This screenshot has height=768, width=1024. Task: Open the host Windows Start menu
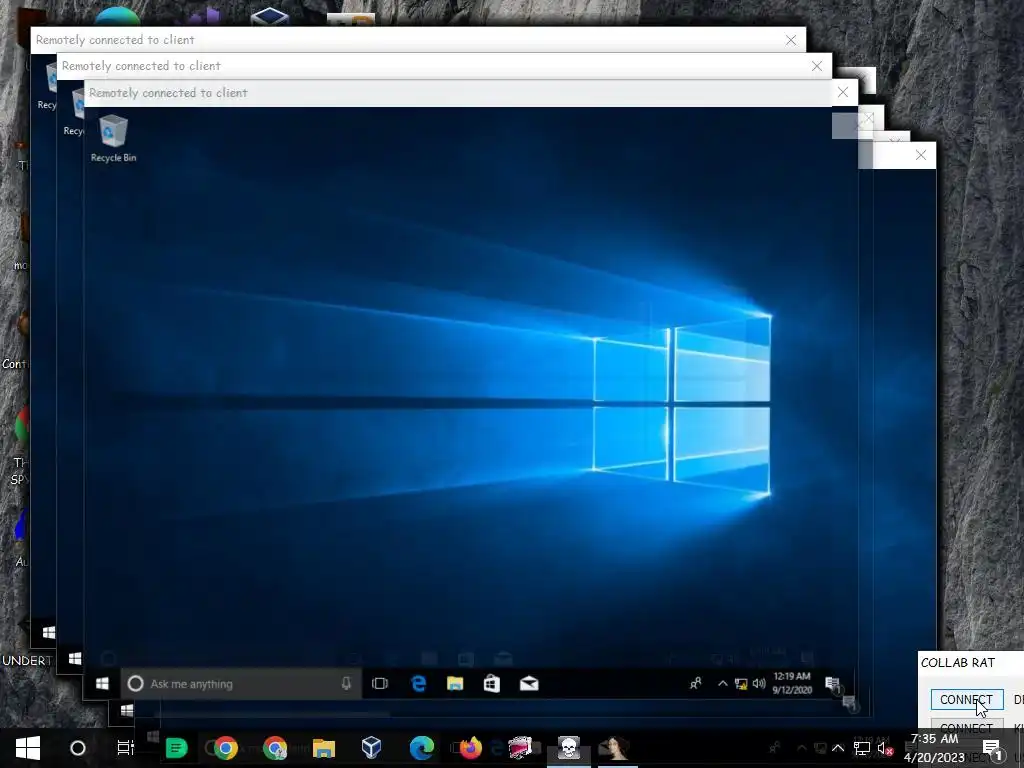tap(27, 748)
